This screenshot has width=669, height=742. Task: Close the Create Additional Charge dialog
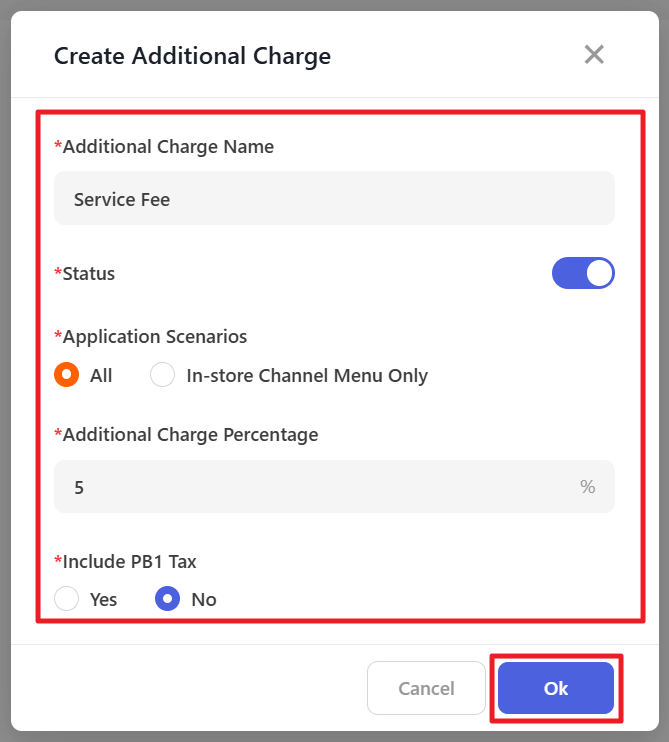point(594,55)
